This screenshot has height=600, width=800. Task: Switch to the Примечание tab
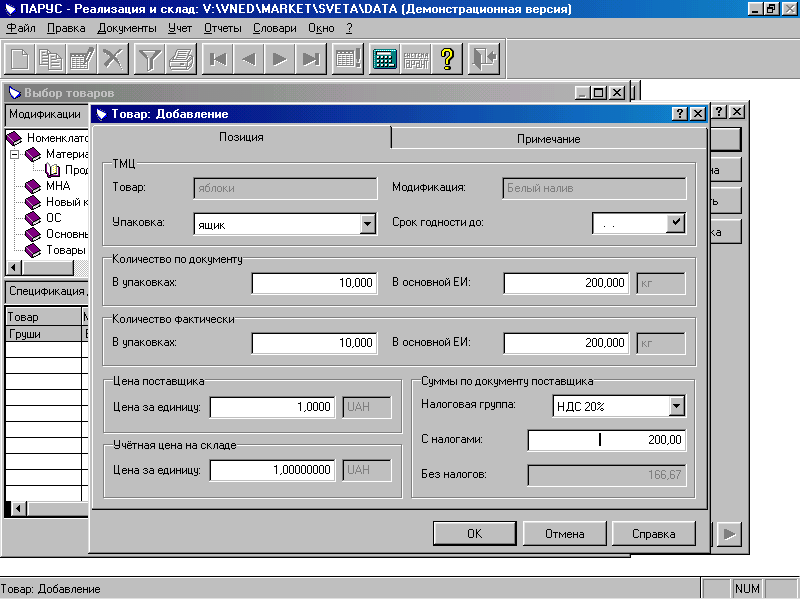coord(548,139)
